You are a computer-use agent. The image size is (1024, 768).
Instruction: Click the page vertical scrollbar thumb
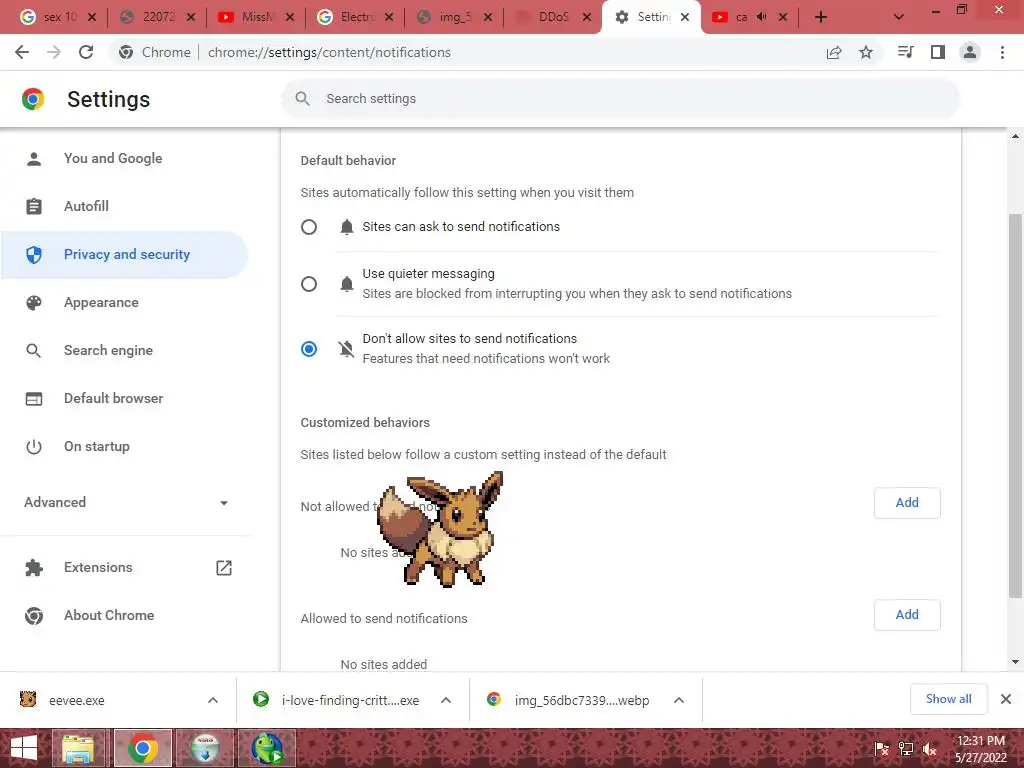[1015, 405]
